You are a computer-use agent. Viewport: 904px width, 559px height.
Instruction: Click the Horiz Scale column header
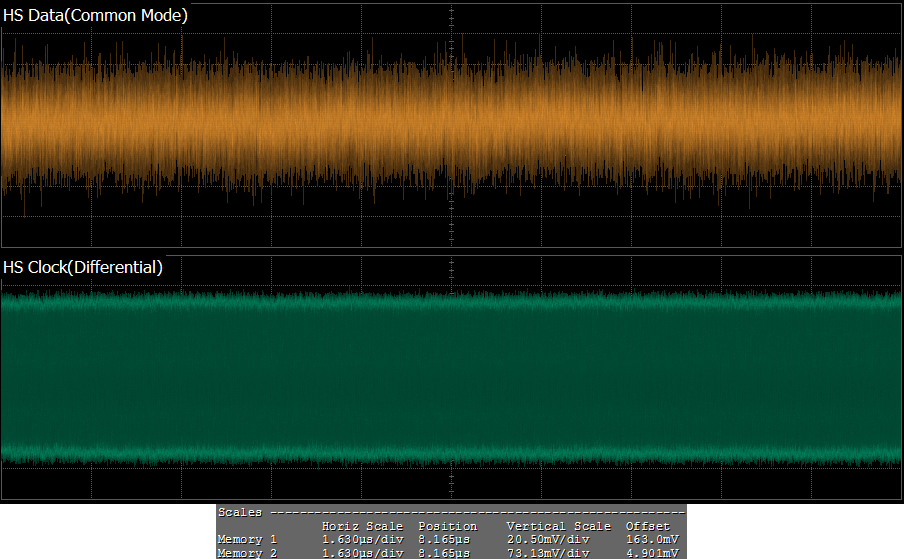coord(362,526)
